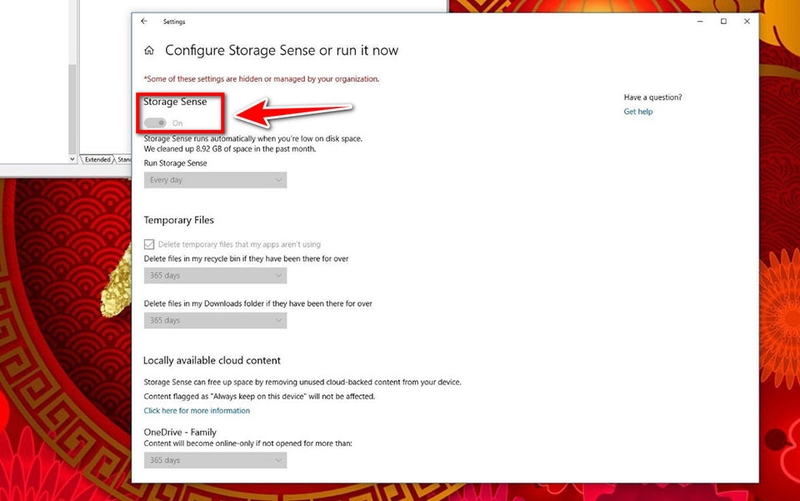Click the Settings window title bar text

[x=174, y=21]
